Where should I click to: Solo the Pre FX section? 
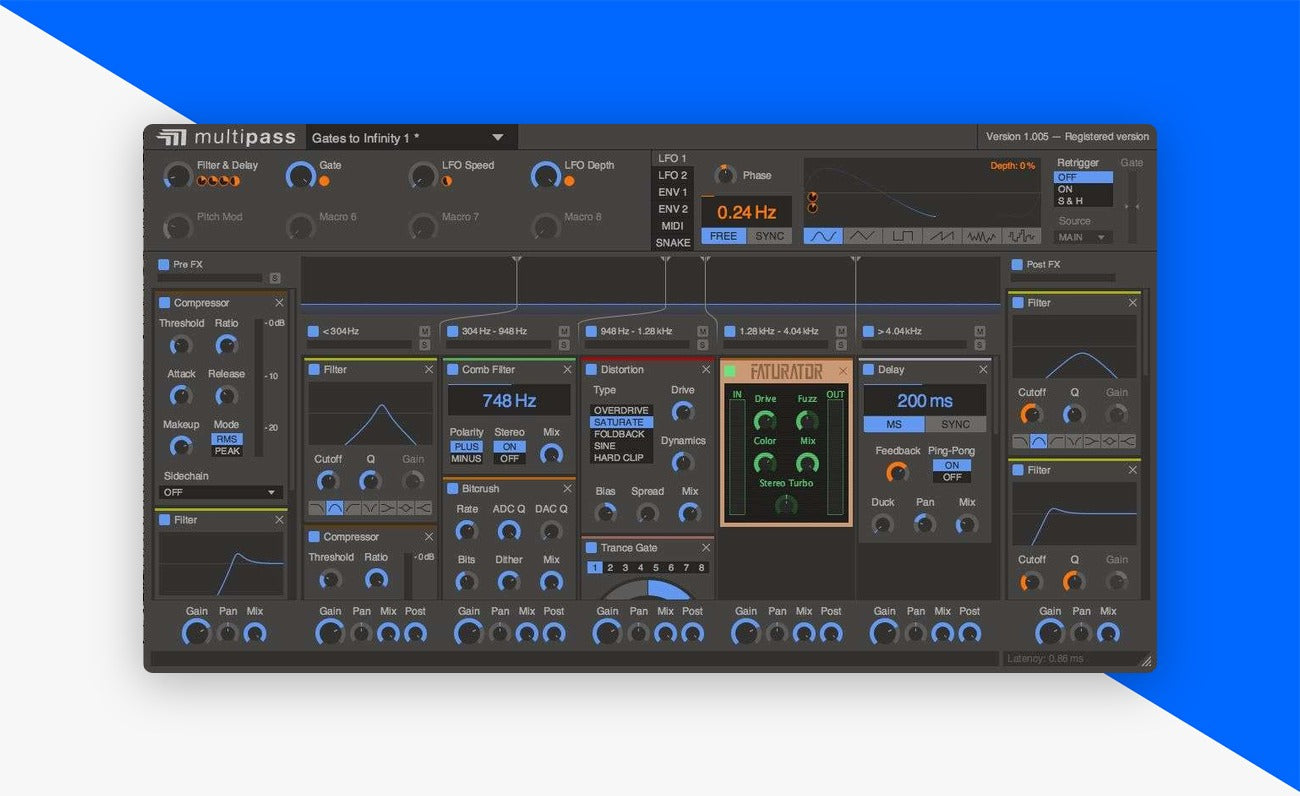point(275,278)
